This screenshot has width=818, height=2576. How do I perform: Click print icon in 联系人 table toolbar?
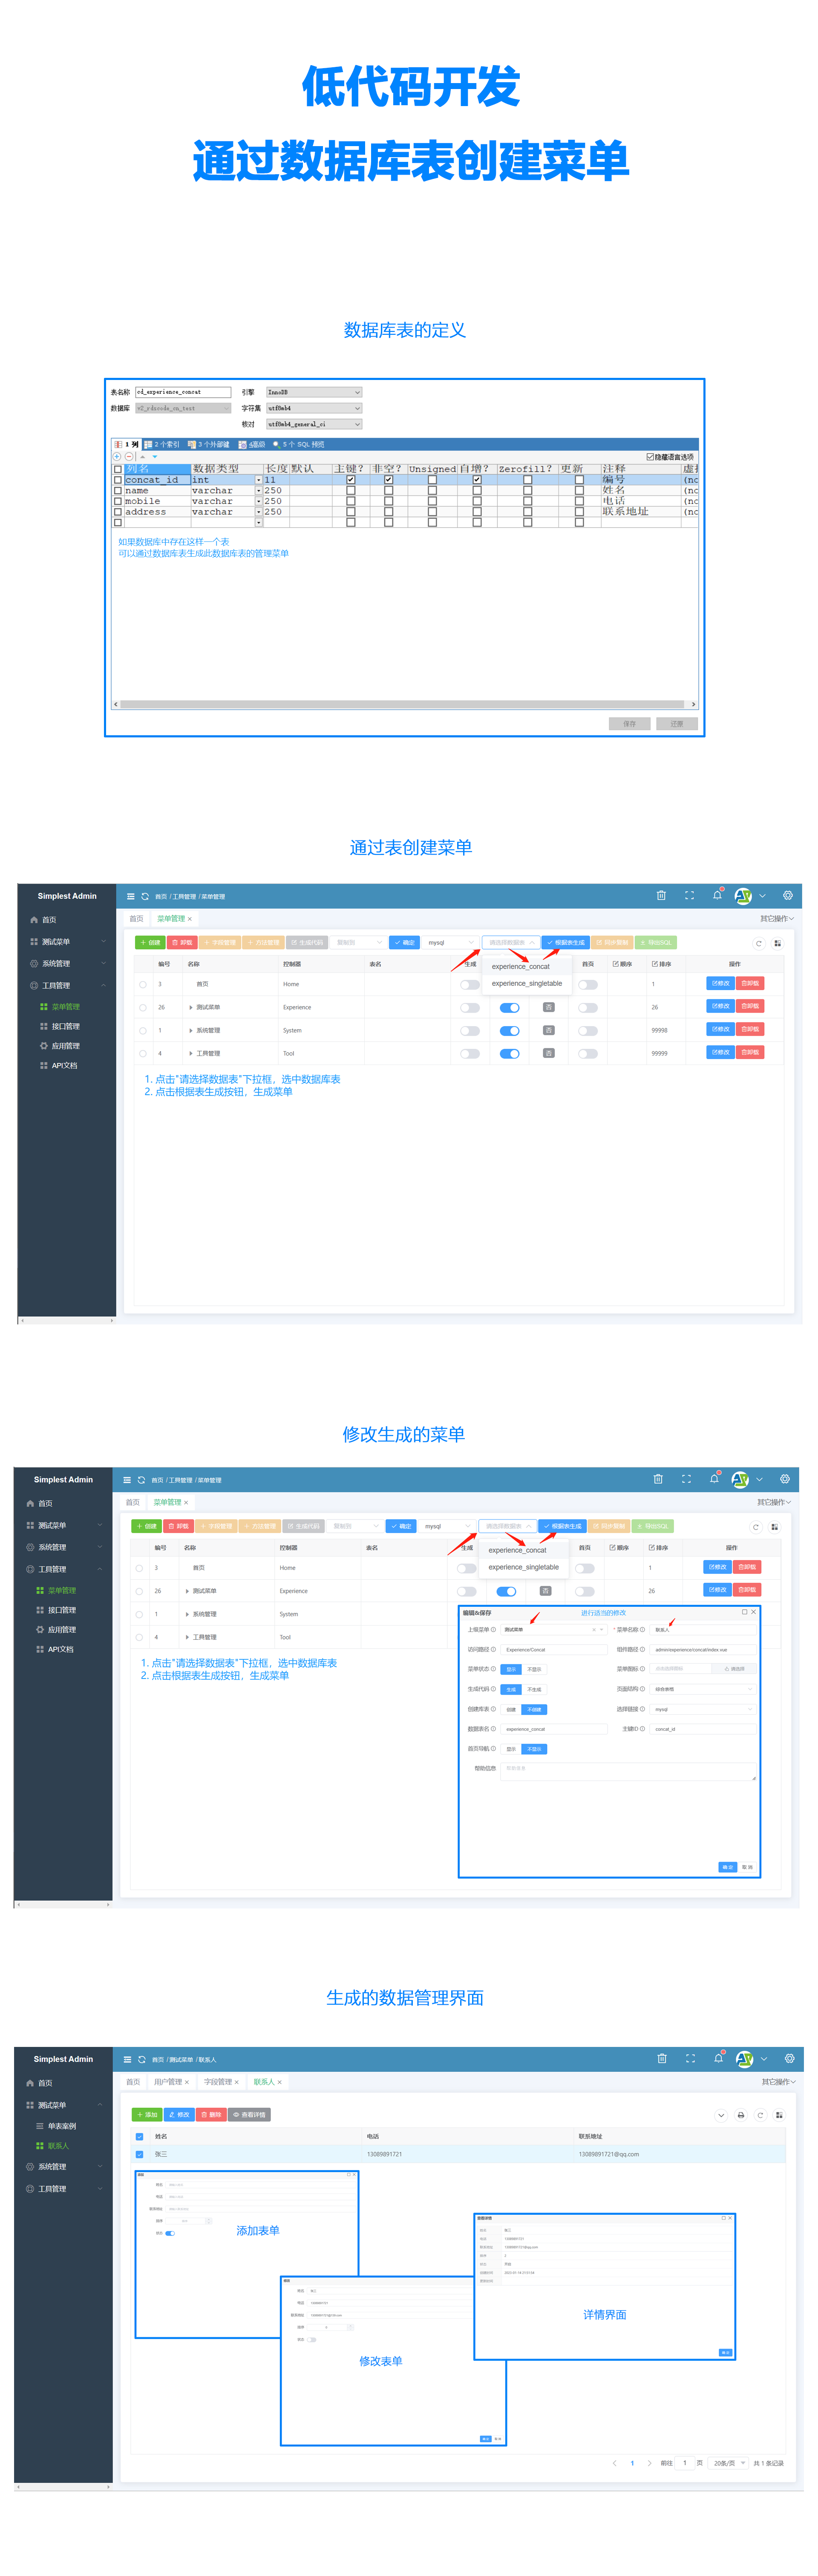[x=741, y=2115]
